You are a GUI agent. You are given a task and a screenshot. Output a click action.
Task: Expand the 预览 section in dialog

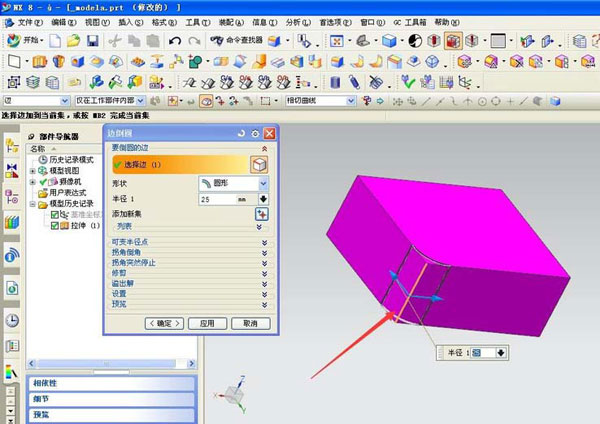(x=263, y=303)
